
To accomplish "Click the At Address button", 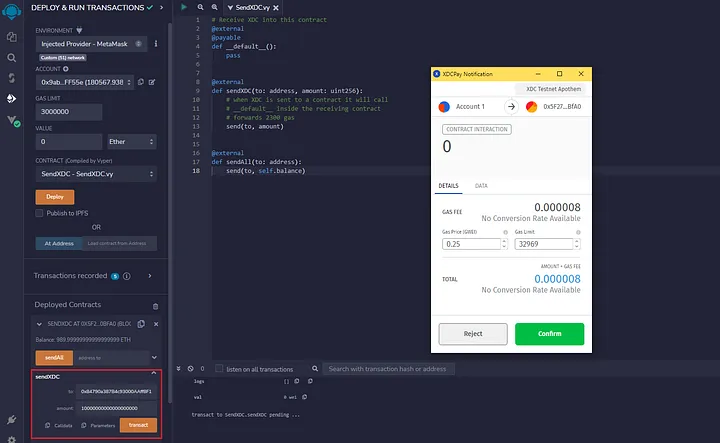I will click(x=59, y=243).
